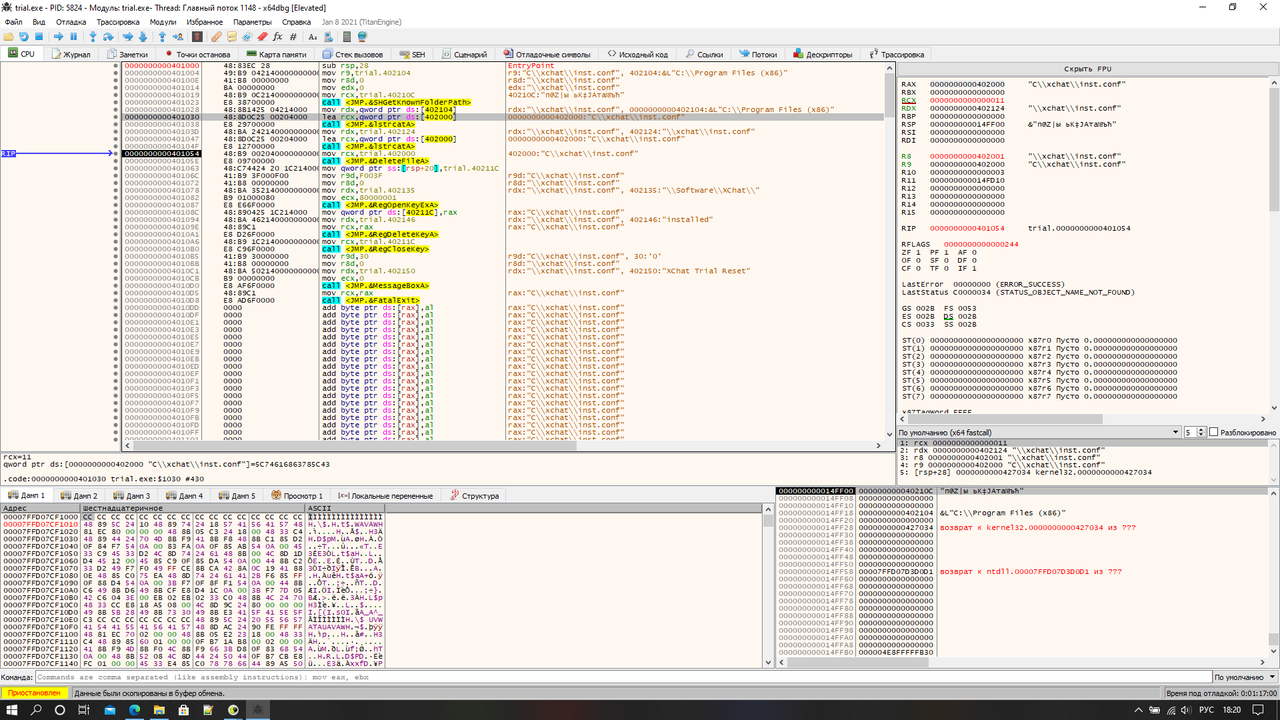Open the Bookmarks red toolbar icon
The image size is (1280, 720).
[262, 36]
